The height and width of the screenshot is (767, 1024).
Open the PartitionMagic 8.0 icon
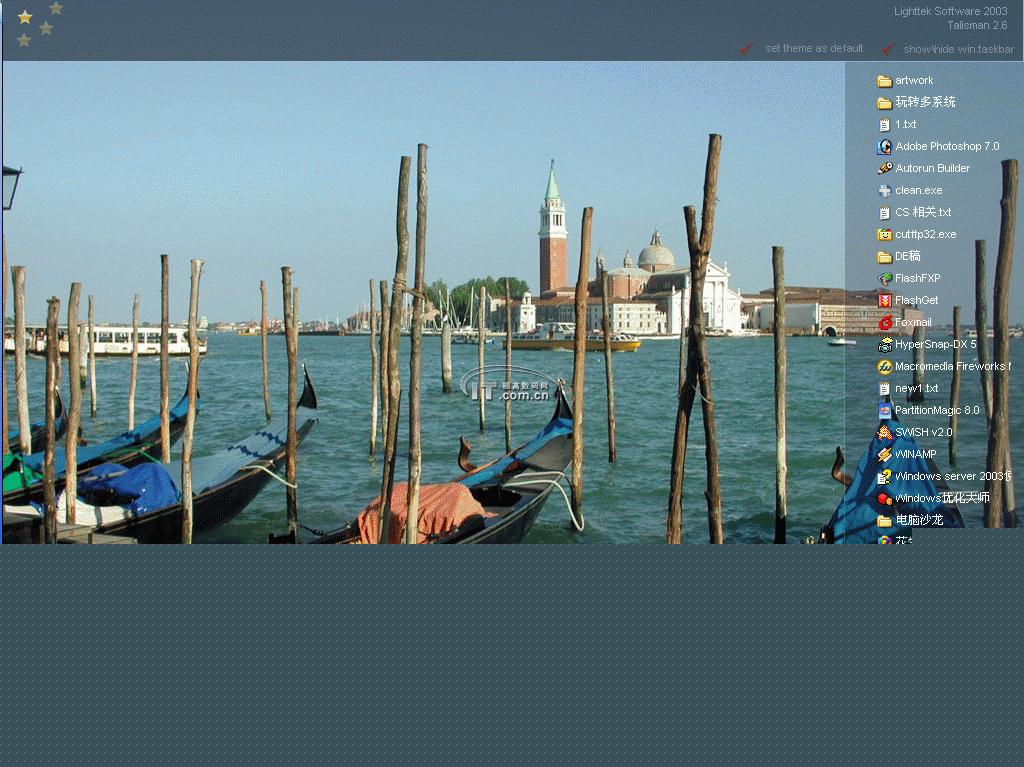point(884,411)
